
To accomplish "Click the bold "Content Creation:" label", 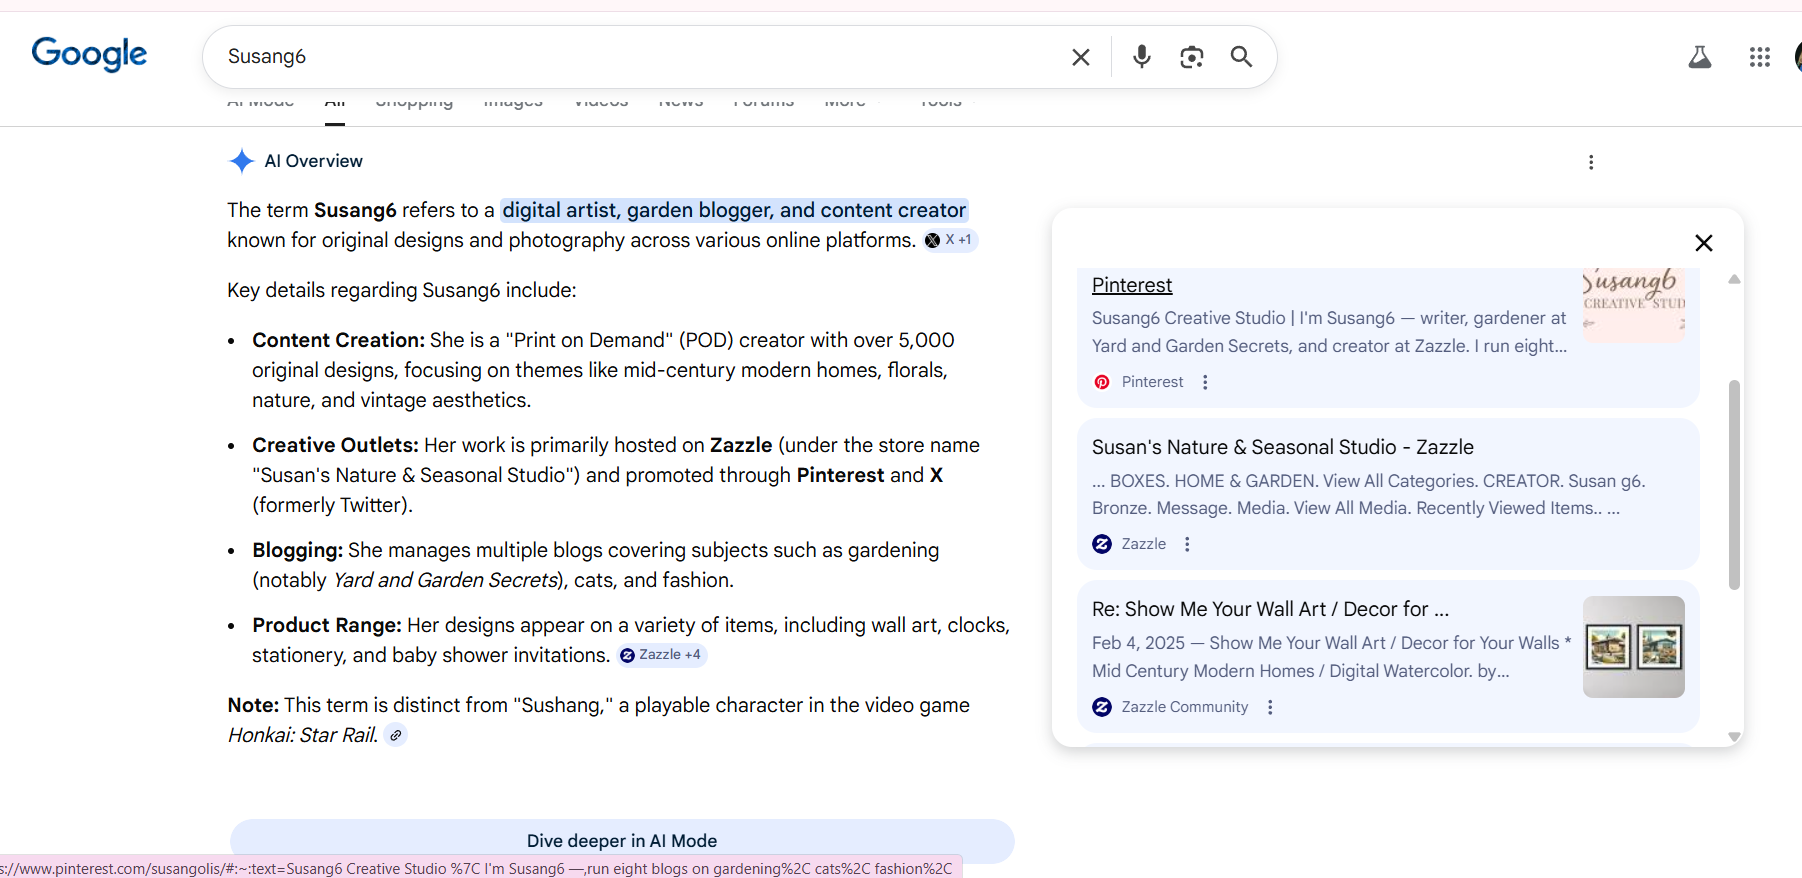I will 339,340.
